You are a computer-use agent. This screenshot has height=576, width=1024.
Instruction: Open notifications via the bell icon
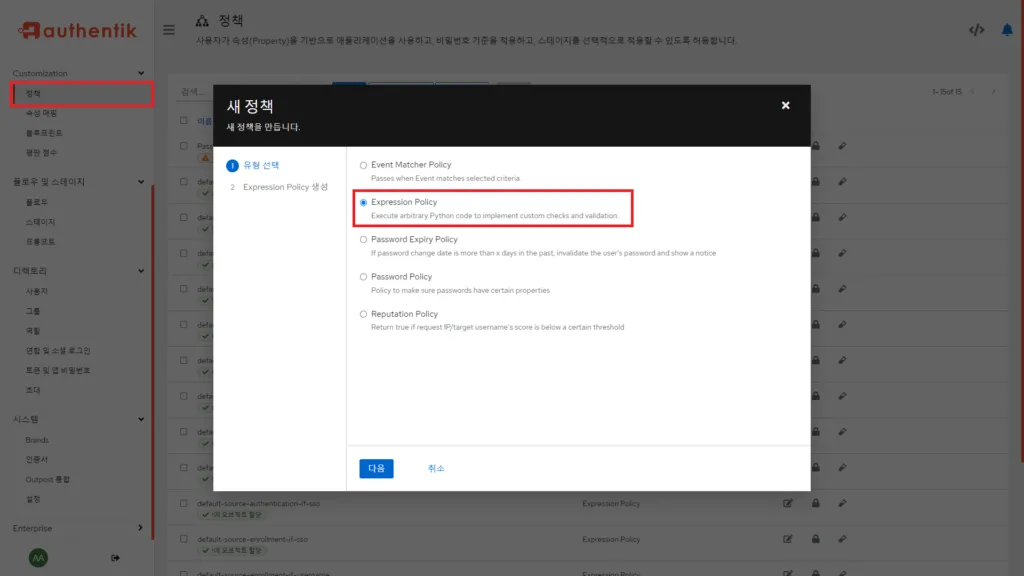click(1009, 29)
